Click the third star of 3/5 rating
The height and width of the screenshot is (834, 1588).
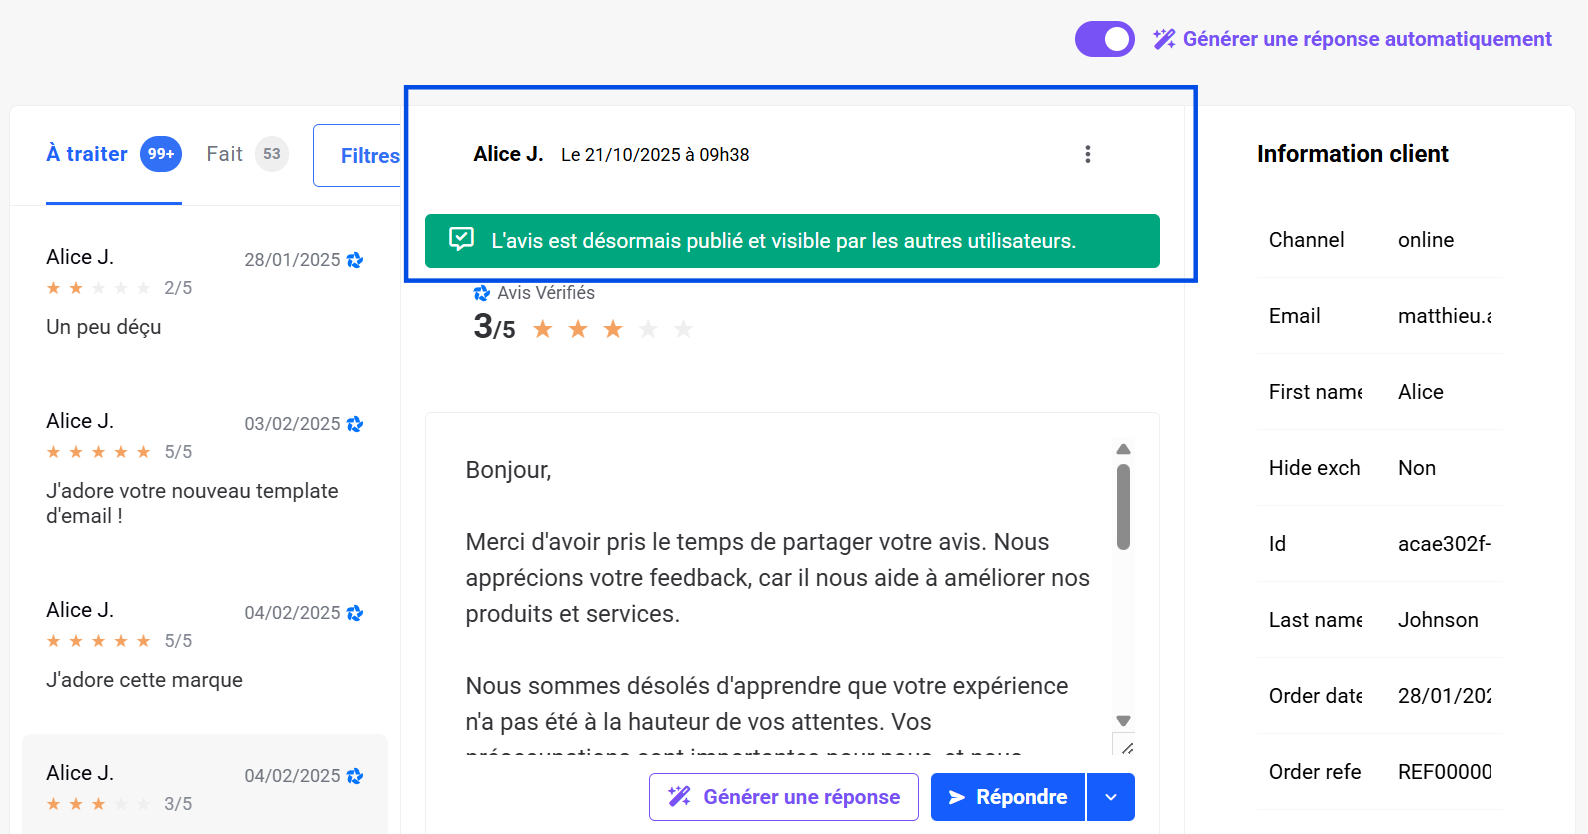tap(613, 329)
